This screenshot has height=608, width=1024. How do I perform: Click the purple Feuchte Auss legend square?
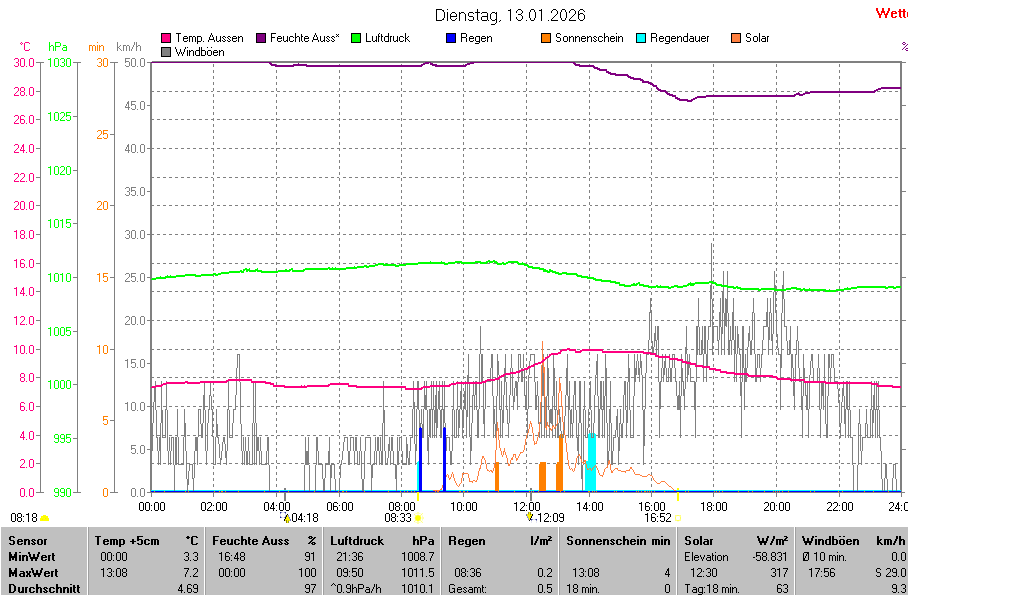point(262,39)
